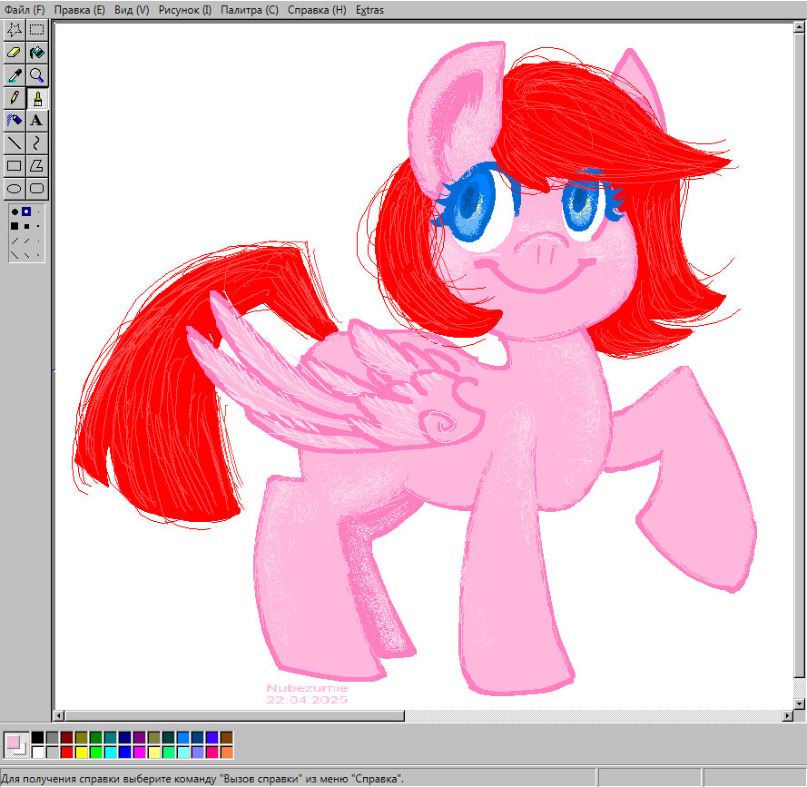Choose the large square brush shape
Viewport: 807px width, 787px height.
[x=14, y=226]
